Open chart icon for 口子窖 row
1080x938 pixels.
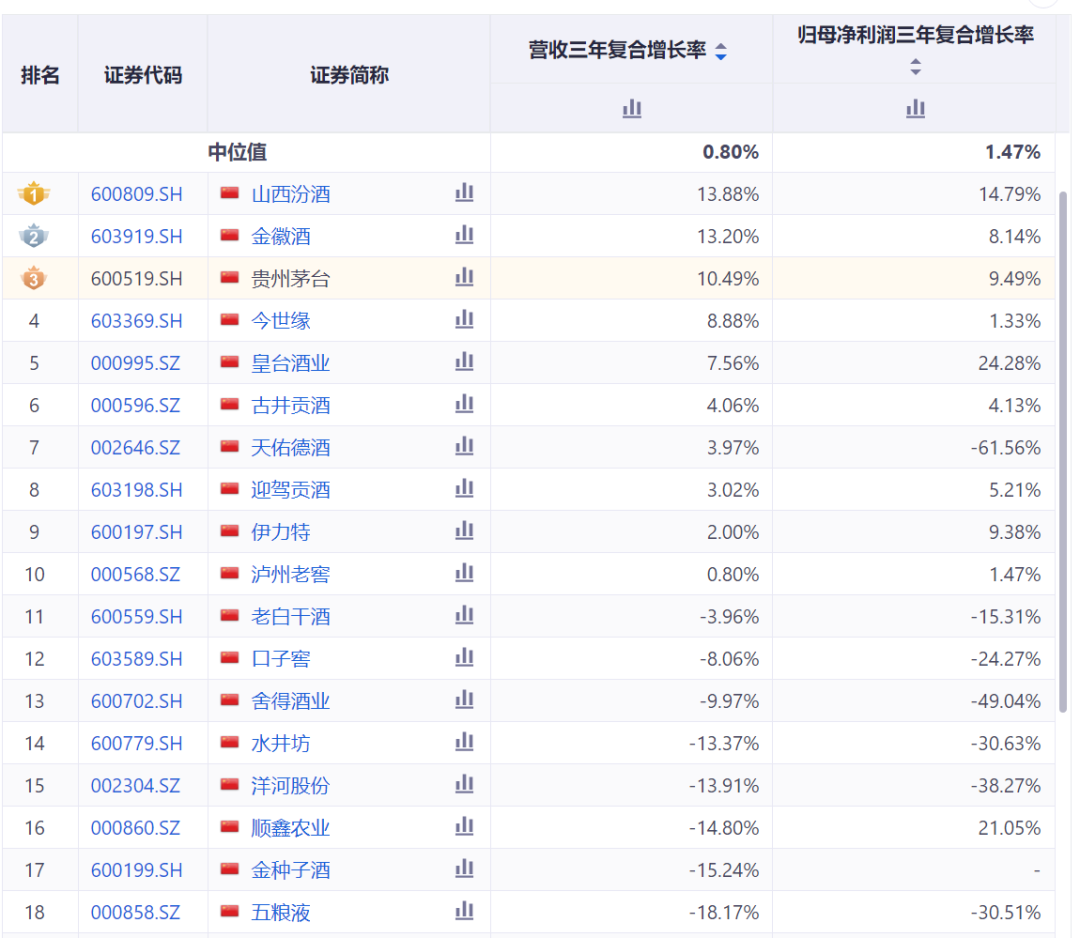[x=464, y=657]
